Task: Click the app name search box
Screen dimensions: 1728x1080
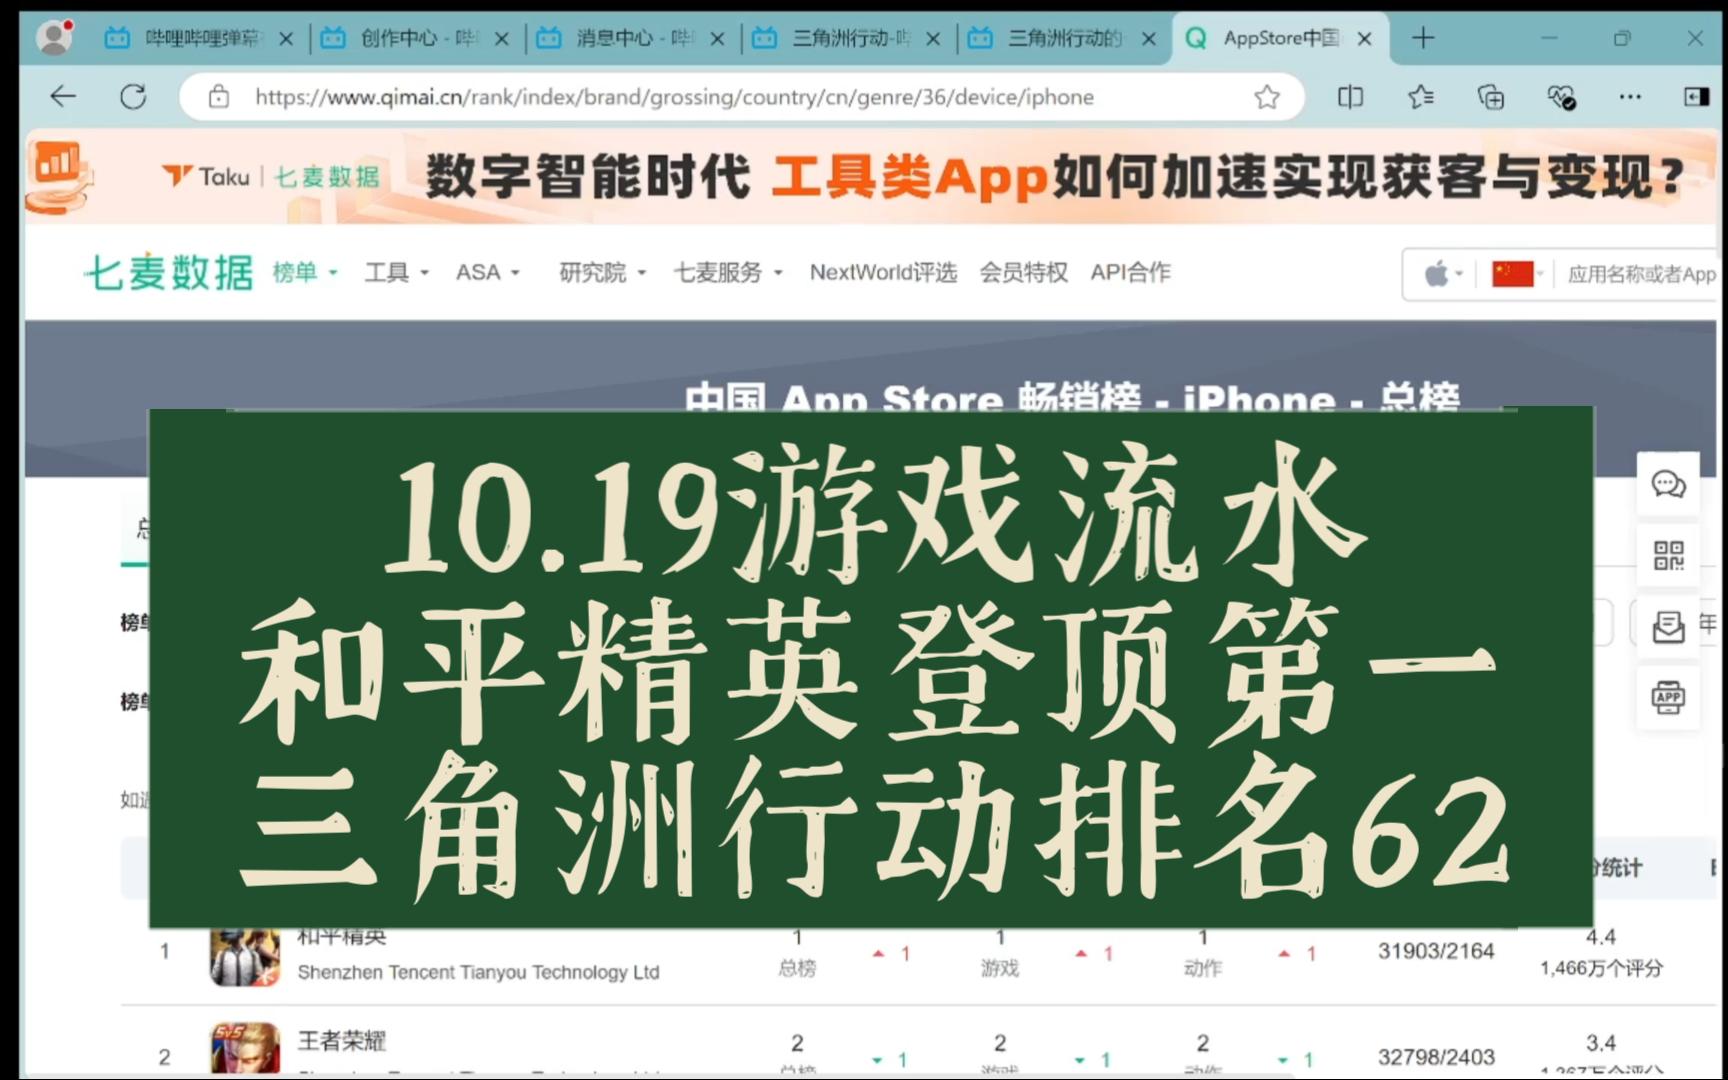Action: tap(1641, 274)
